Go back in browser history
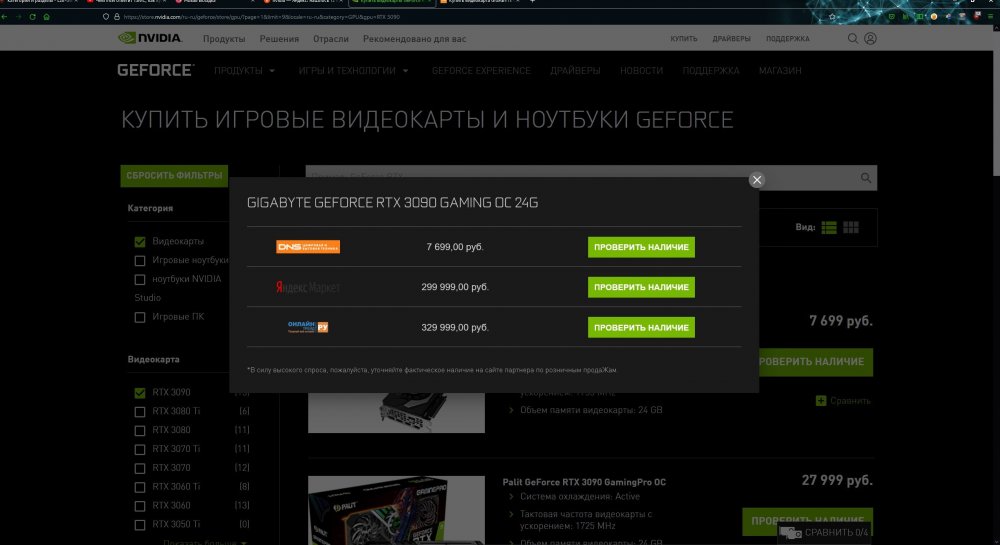 coord(5,17)
